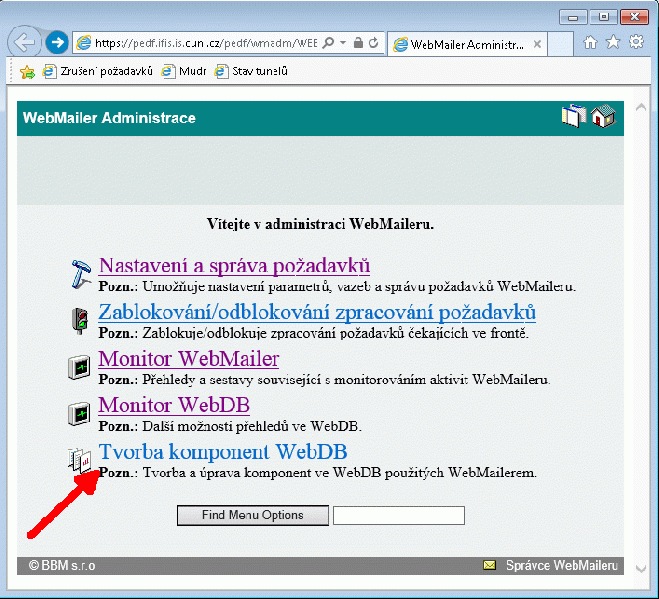
Task: Click the browser Back arrow button
Action: (x=24, y=42)
